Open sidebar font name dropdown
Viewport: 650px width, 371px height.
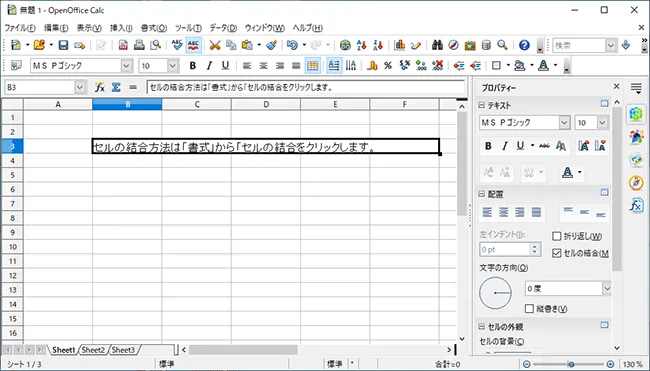pos(564,122)
